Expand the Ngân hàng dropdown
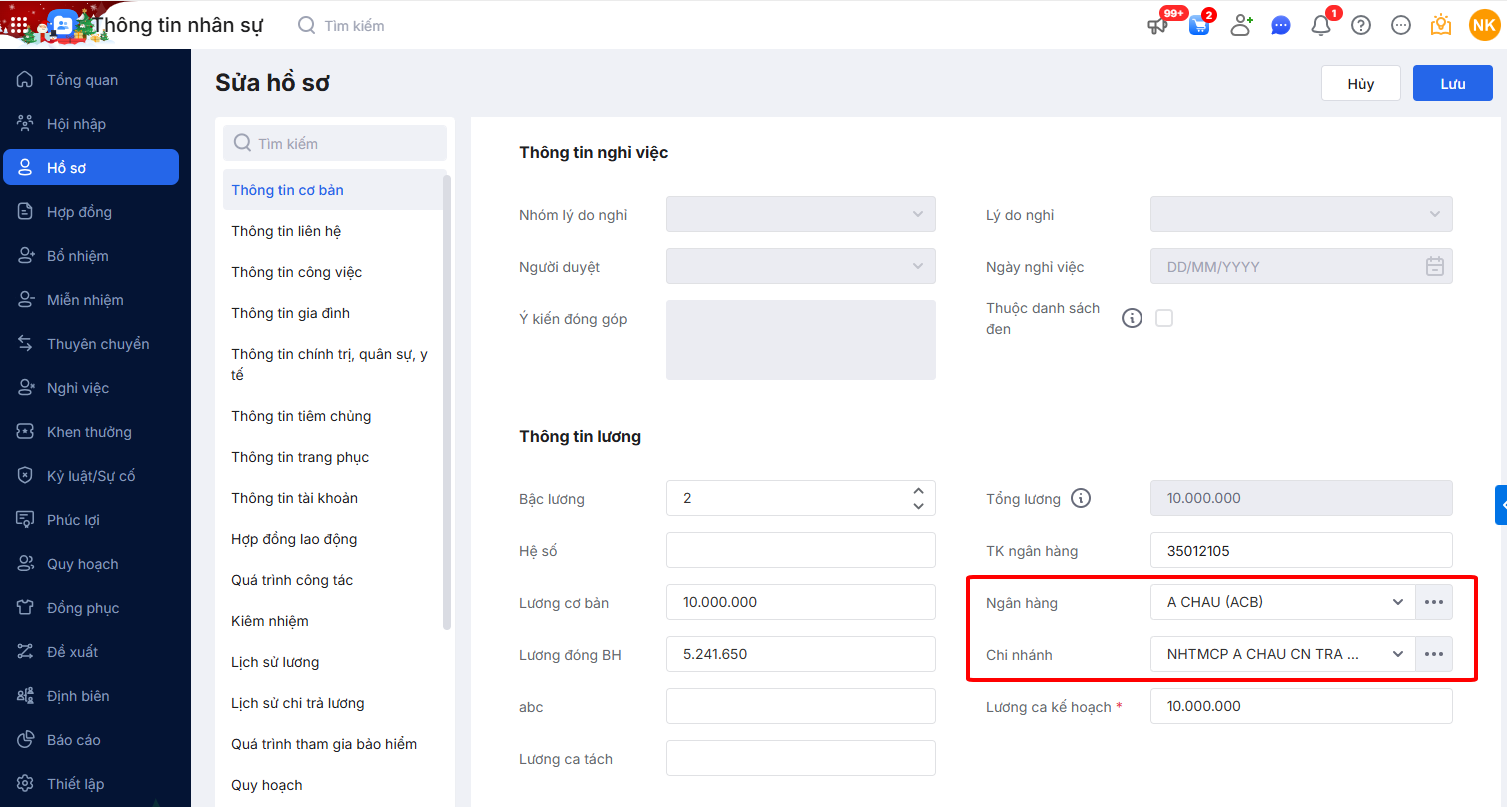Screen dimensions: 1507x807 [1397, 602]
